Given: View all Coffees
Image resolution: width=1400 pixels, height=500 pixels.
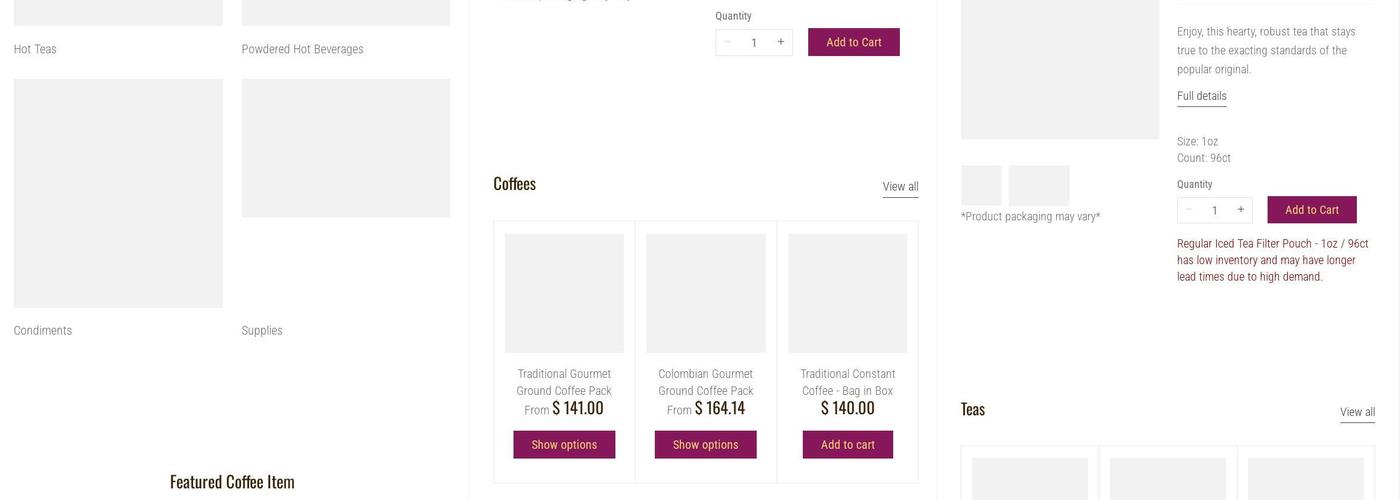Looking at the screenshot, I should click(900, 187).
